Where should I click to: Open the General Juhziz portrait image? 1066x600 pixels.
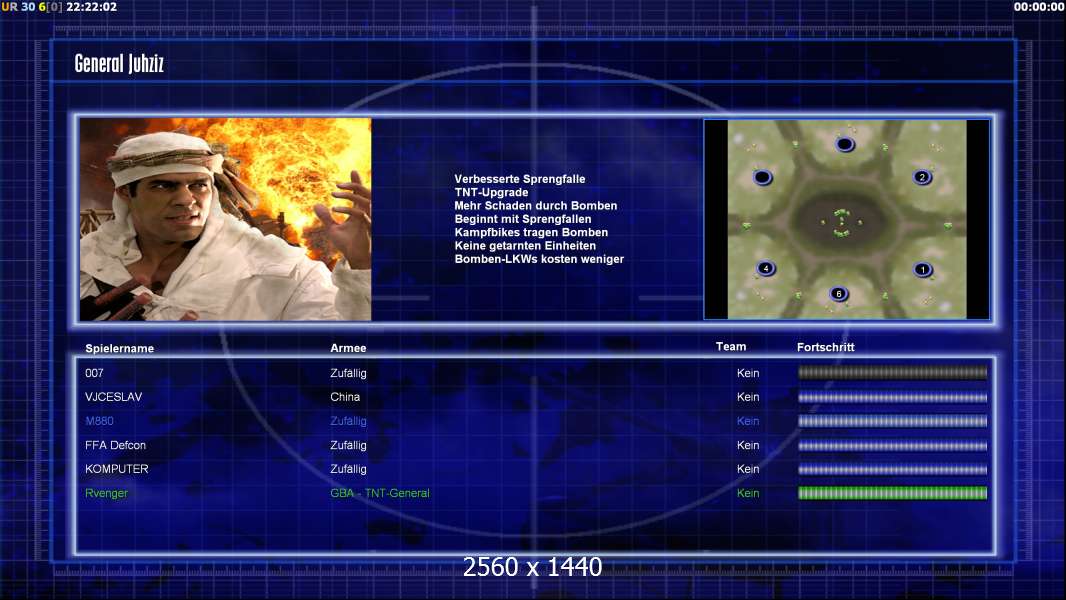[225, 219]
